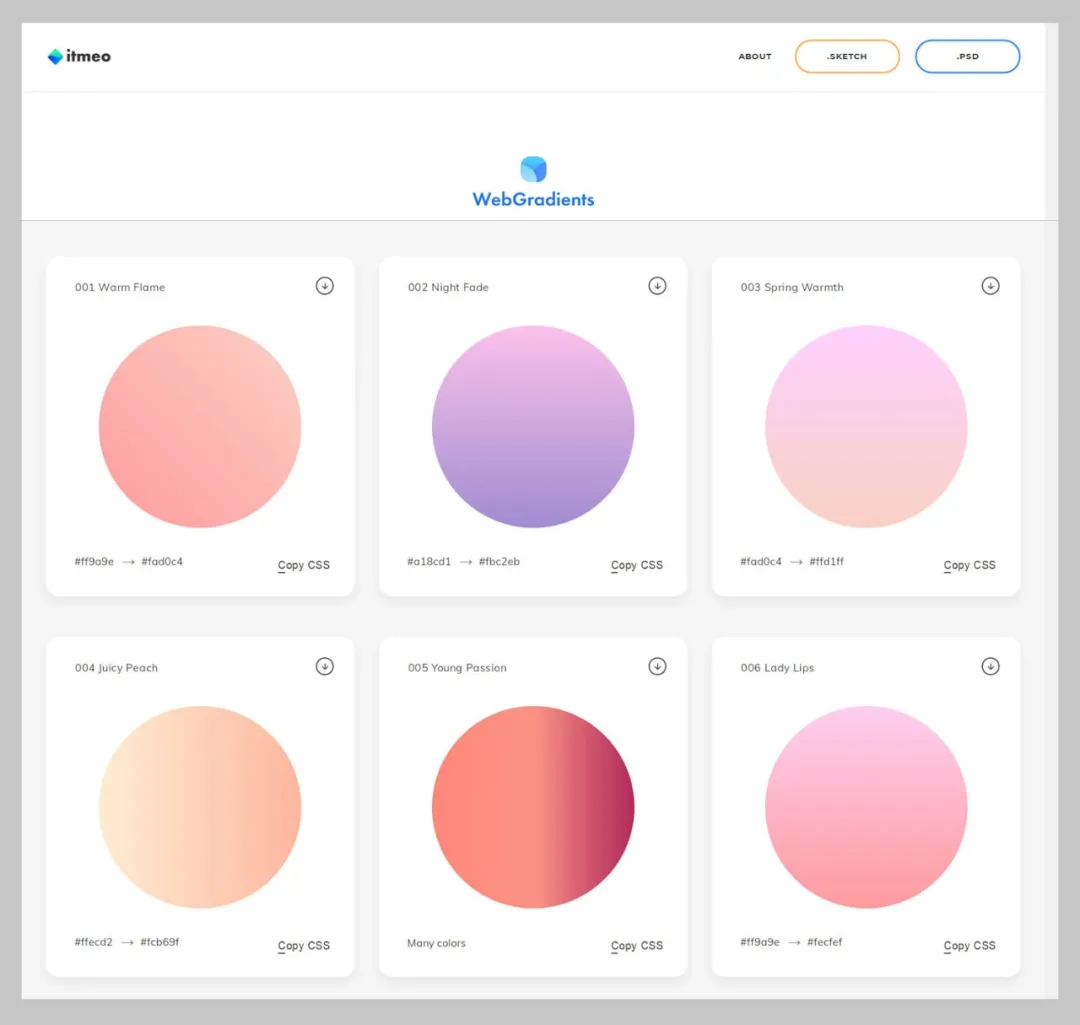Copy CSS for Spring Warmth
Viewport: 1080px width, 1025px height.
coord(969,565)
